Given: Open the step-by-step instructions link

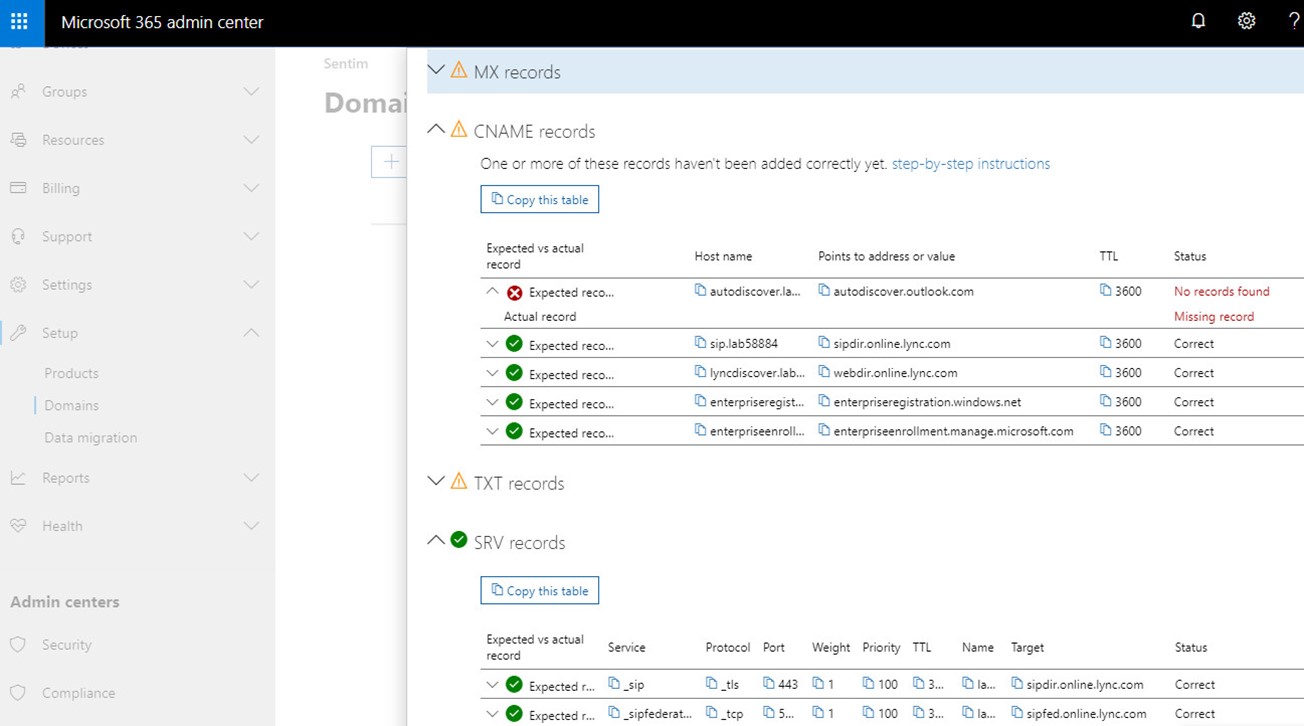Looking at the screenshot, I should click(970, 164).
